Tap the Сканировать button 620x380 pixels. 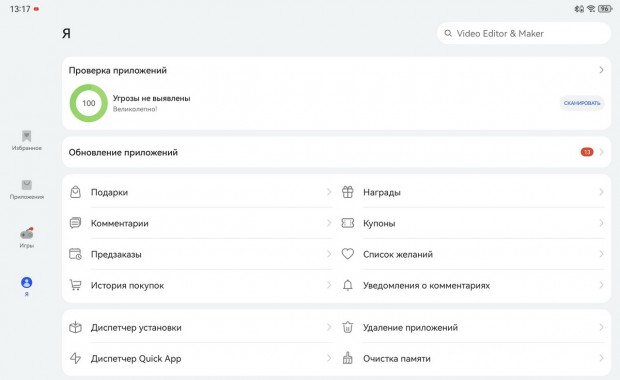[582, 103]
